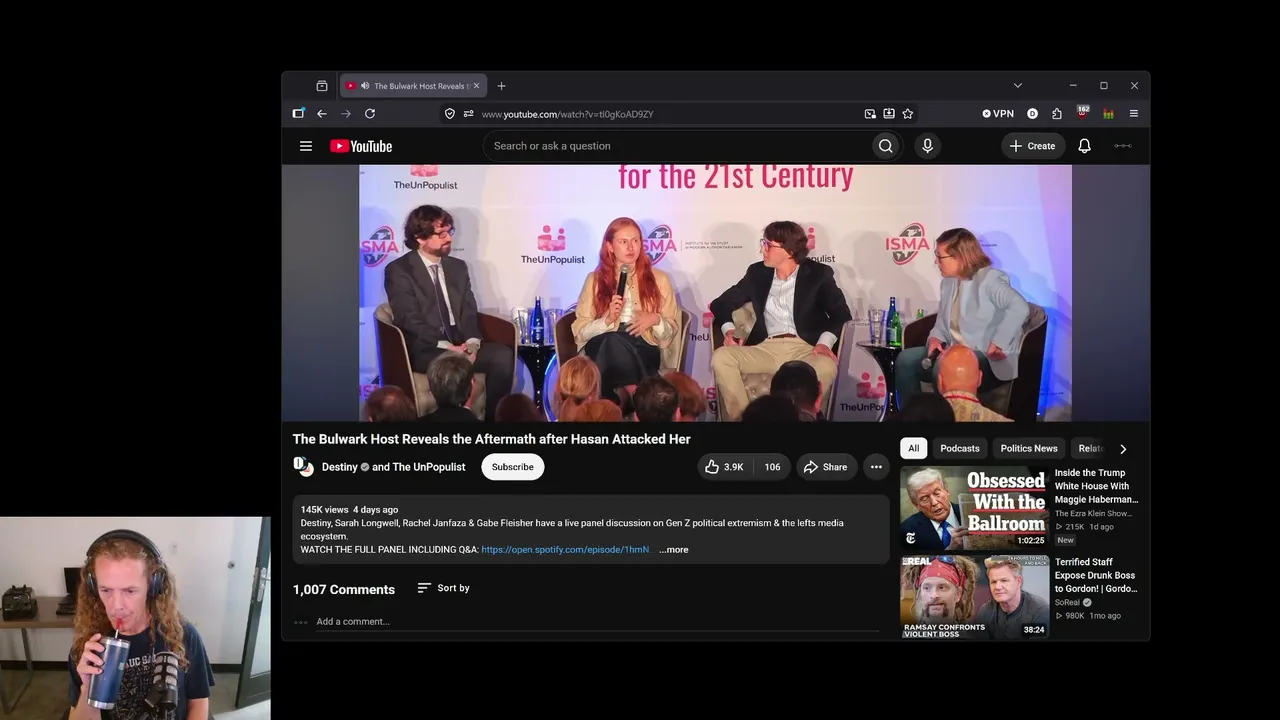Bookmark this page with the star
Image resolution: width=1280 pixels, height=720 pixels.
pos(908,114)
